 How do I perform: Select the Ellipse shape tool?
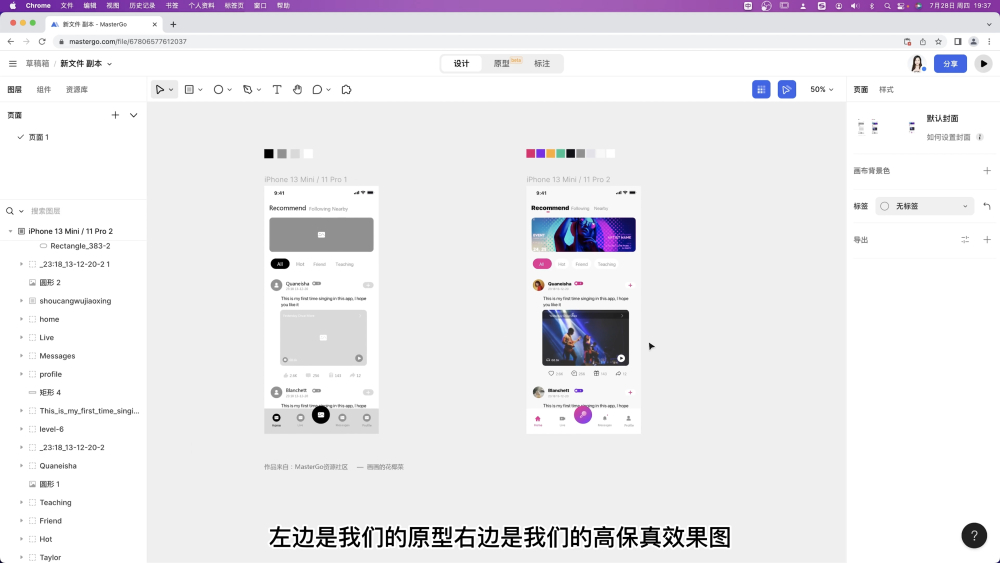pyautogui.click(x=218, y=90)
